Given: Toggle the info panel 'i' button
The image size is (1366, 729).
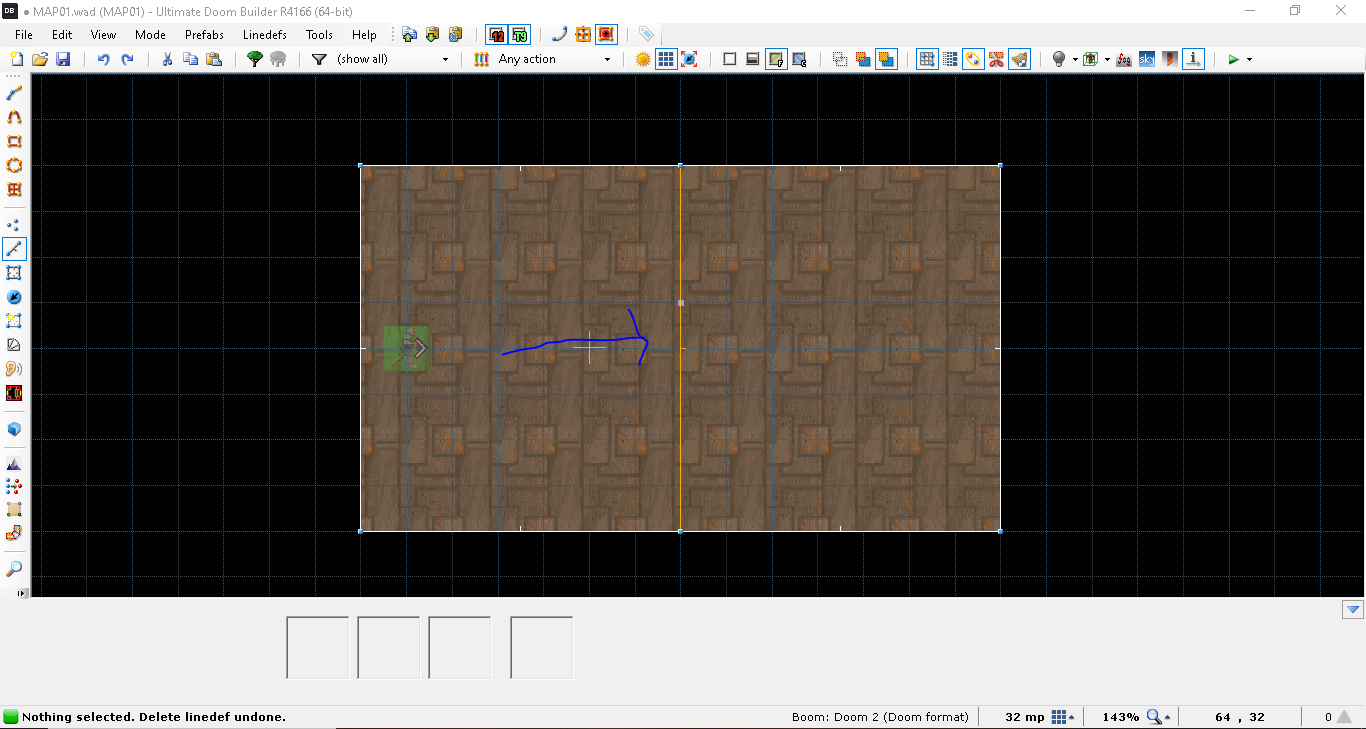Looking at the screenshot, I should pyautogui.click(x=1193, y=59).
